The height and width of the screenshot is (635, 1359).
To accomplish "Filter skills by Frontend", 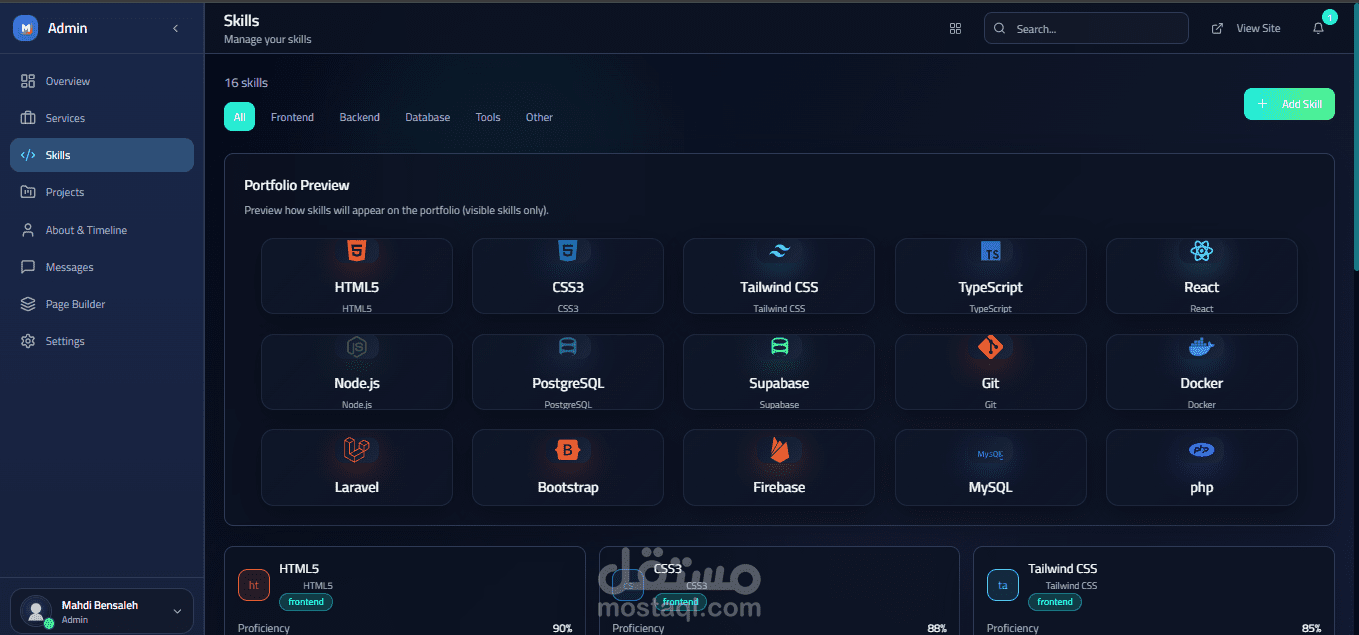I will coord(292,117).
